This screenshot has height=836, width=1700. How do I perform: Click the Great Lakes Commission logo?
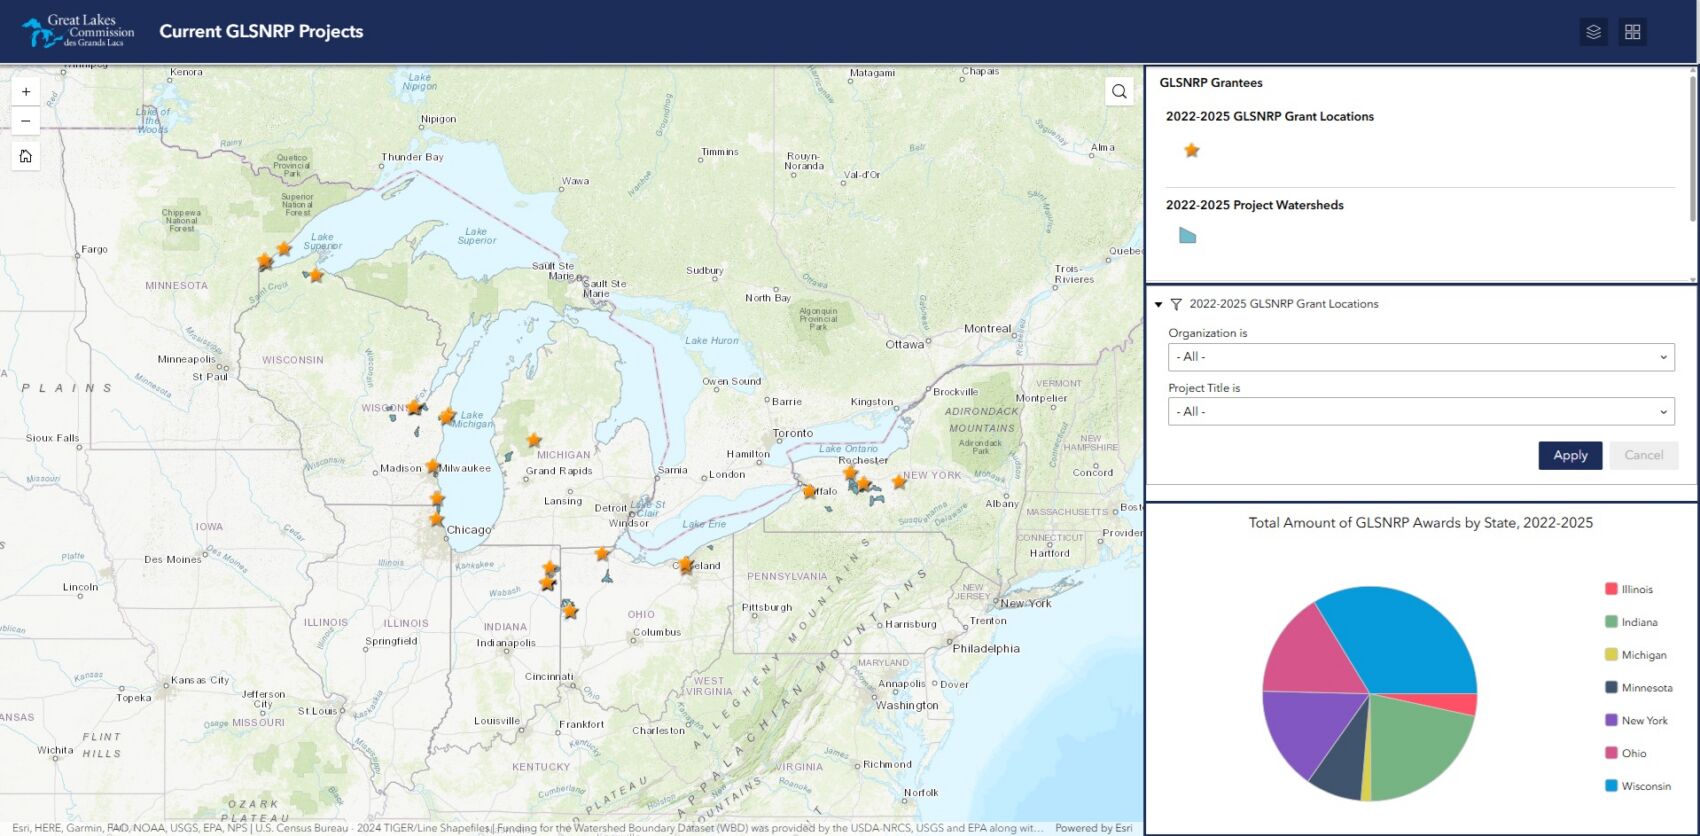coord(78,32)
